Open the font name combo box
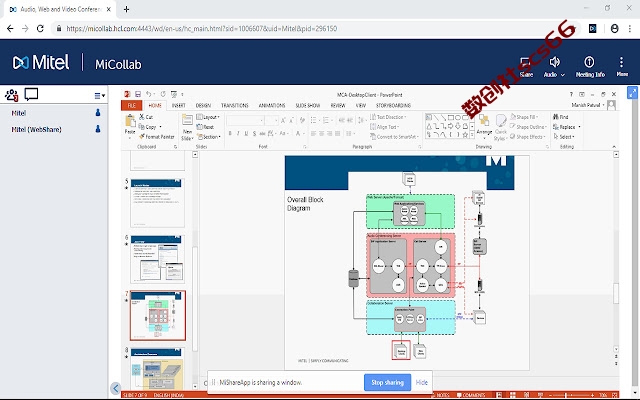This screenshot has width=640, height=400. pos(245,120)
